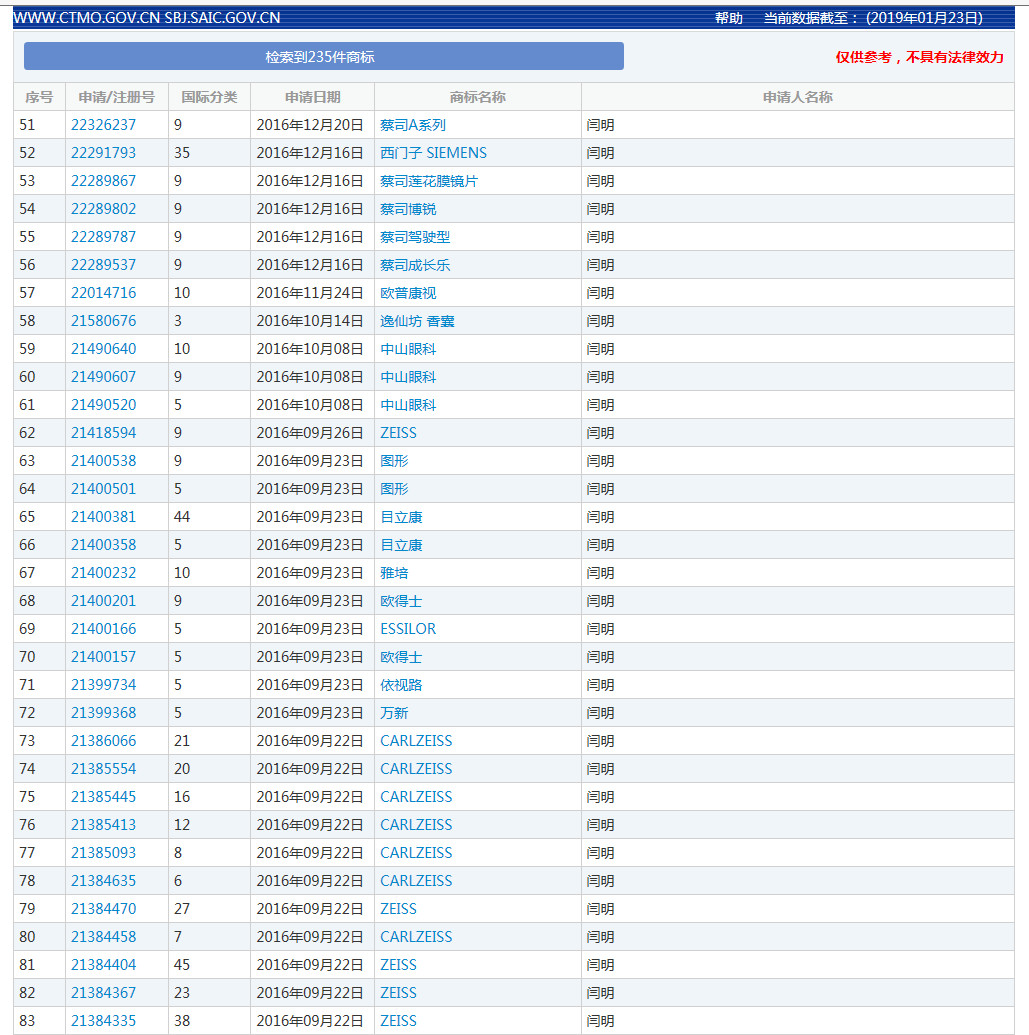Select applicant 闫明 in row 51

pos(601,125)
